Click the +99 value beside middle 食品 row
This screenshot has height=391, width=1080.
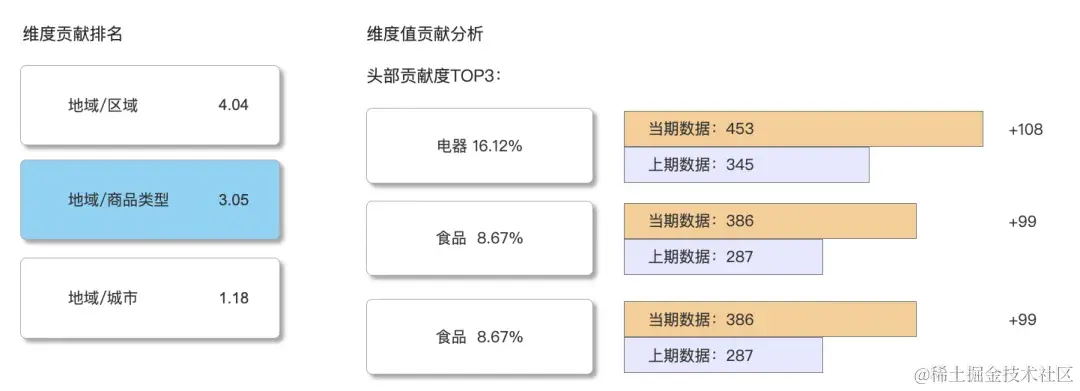pos(1022,222)
